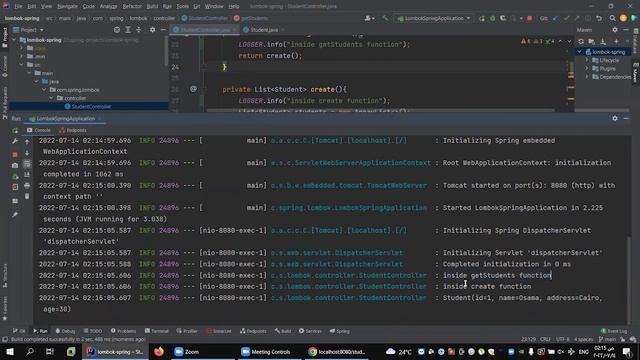Open the LombokSpringApplication run configuration dropdown
The image size is (640, 360).
coord(434,18)
